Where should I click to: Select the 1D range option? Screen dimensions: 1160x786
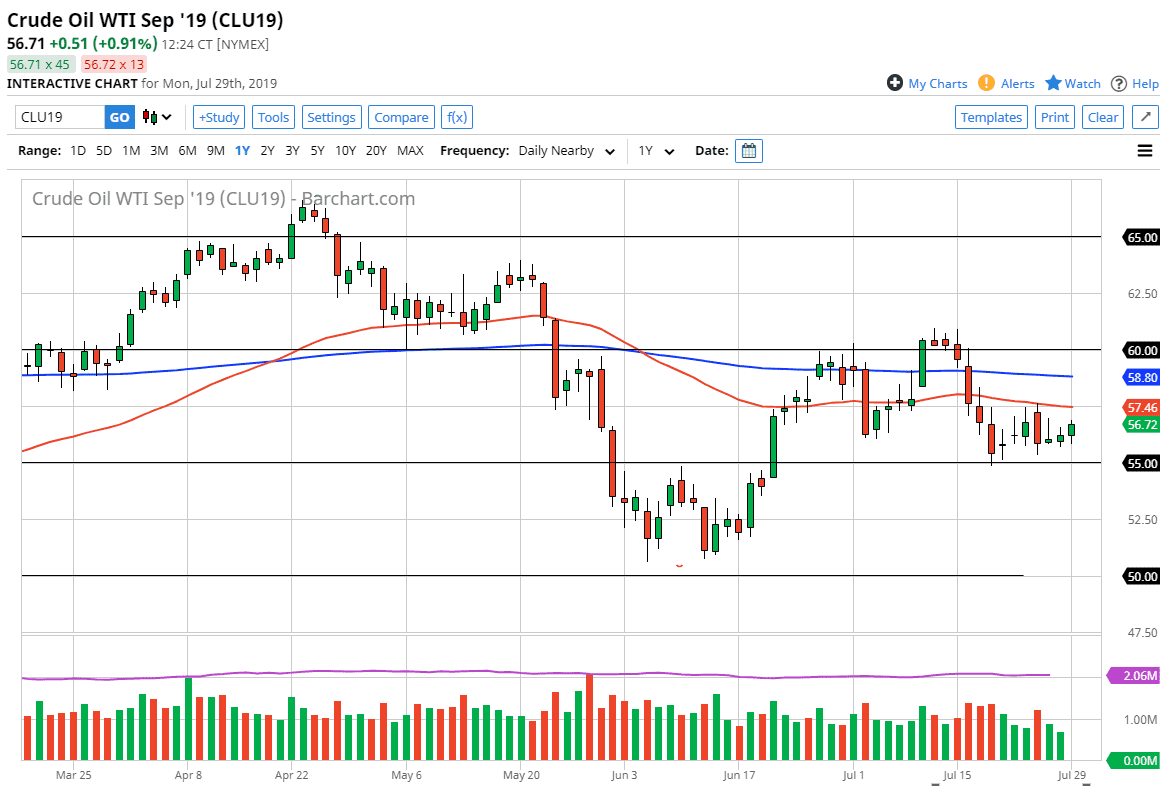point(77,151)
